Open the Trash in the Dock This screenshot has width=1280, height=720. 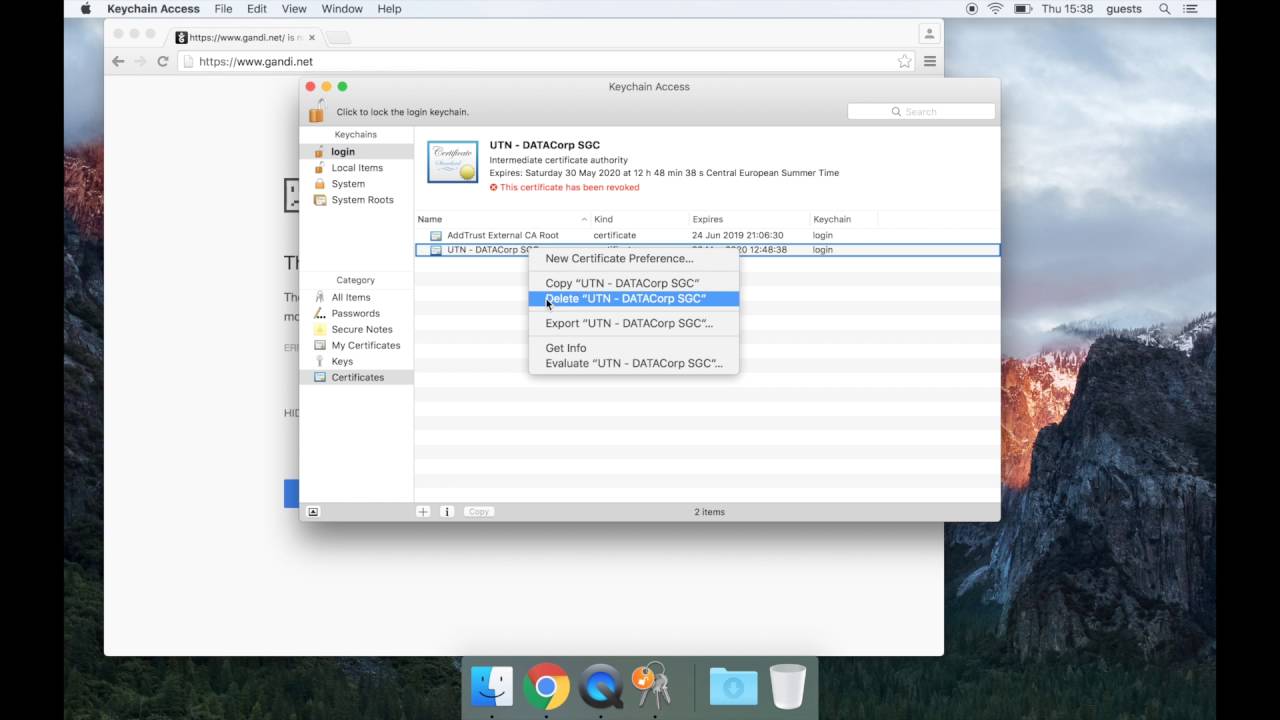788,687
